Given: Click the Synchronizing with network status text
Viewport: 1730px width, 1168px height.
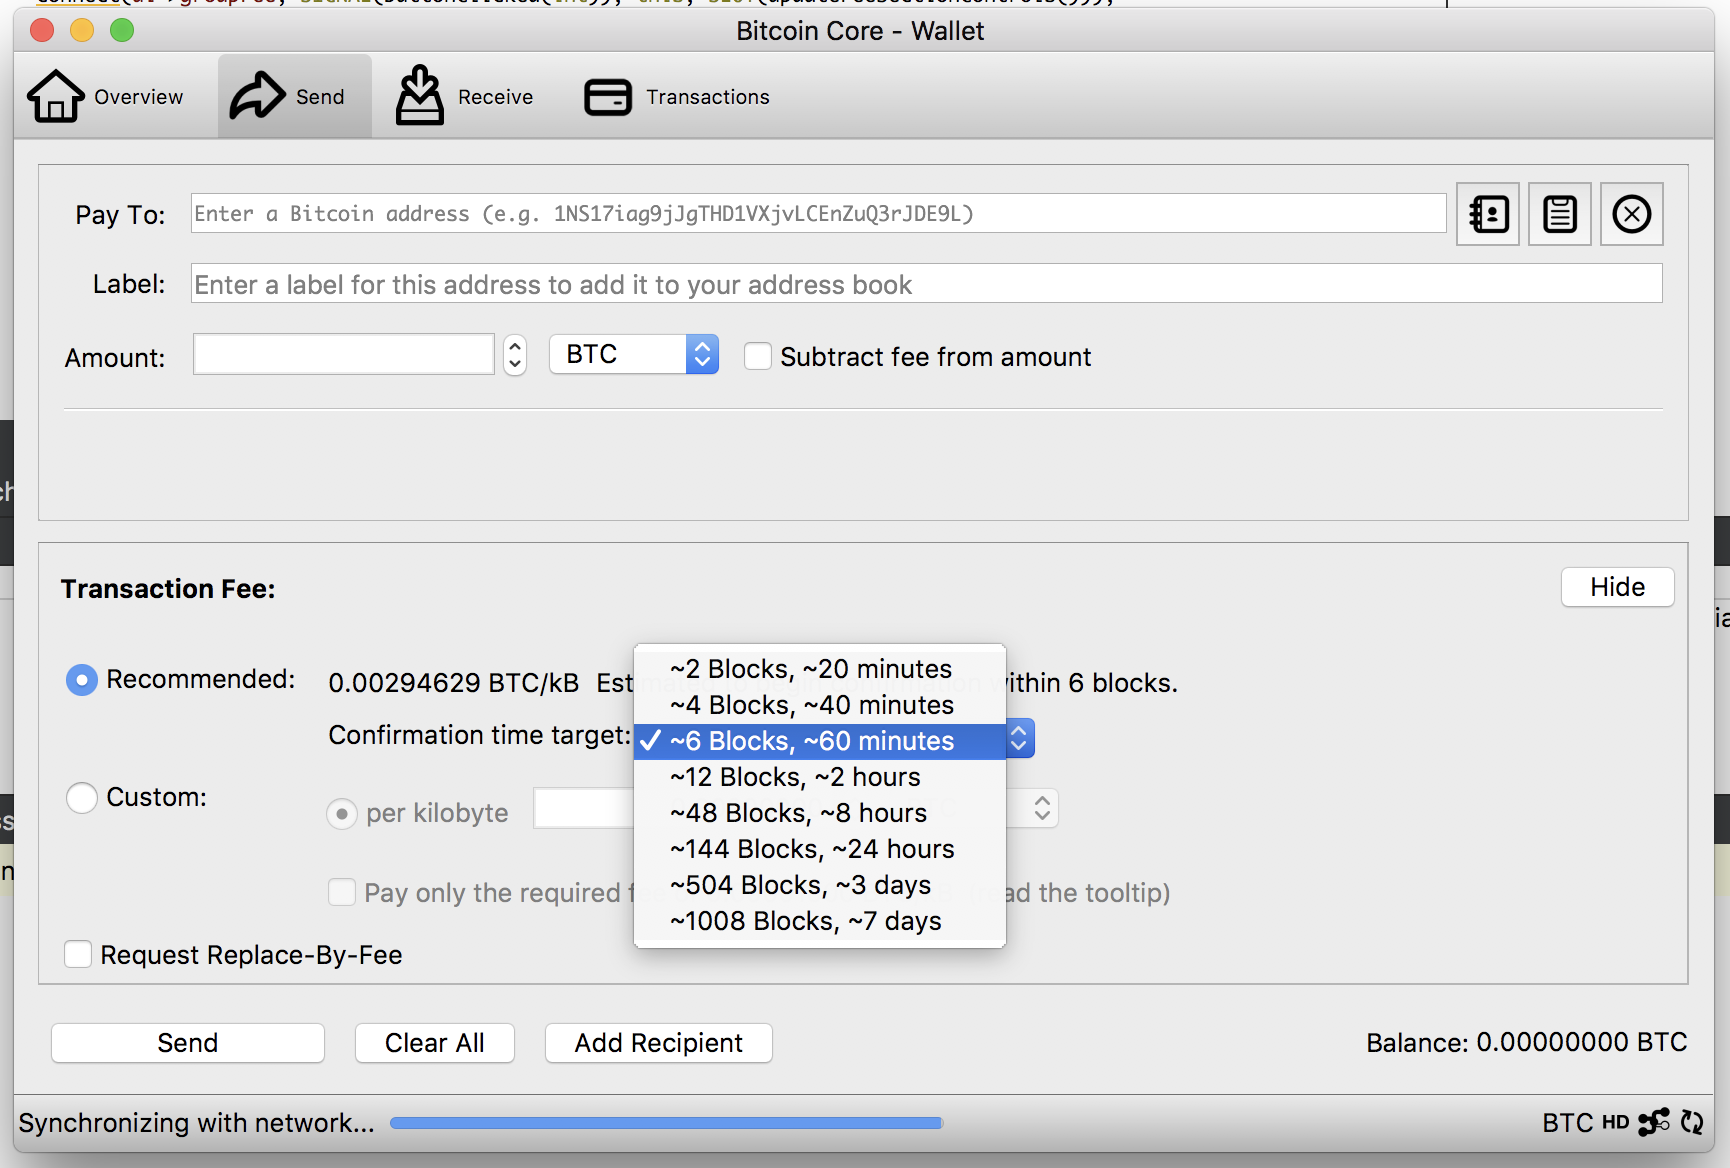Looking at the screenshot, I should point(197,1123).
